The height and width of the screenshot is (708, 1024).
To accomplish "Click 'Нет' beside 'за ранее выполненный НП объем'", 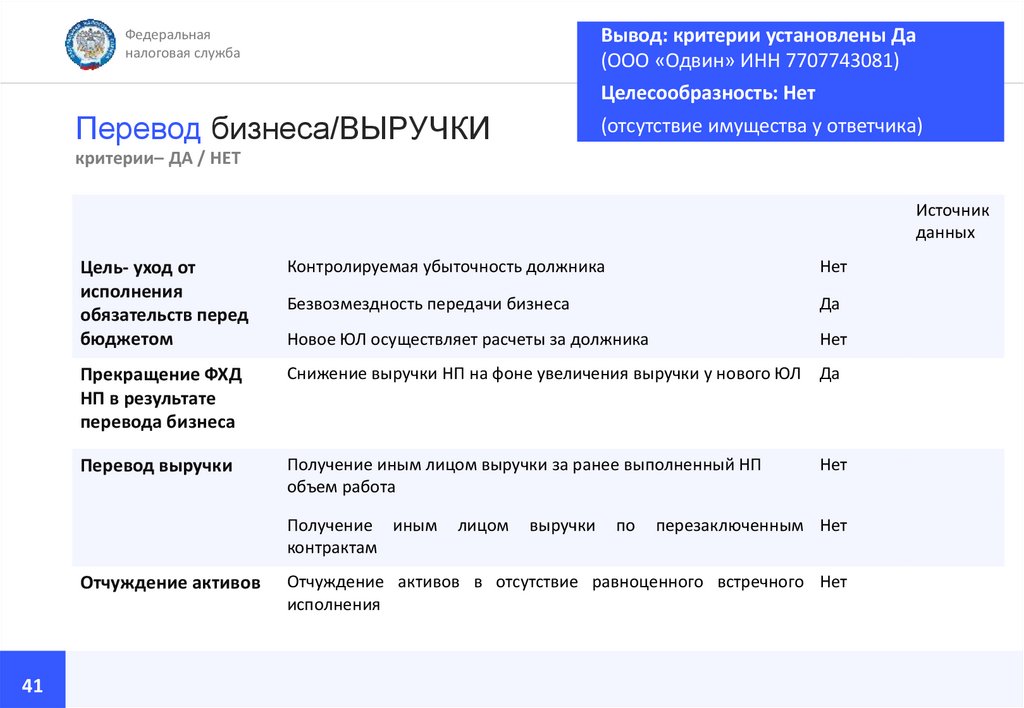I will (x=833, y=465).
